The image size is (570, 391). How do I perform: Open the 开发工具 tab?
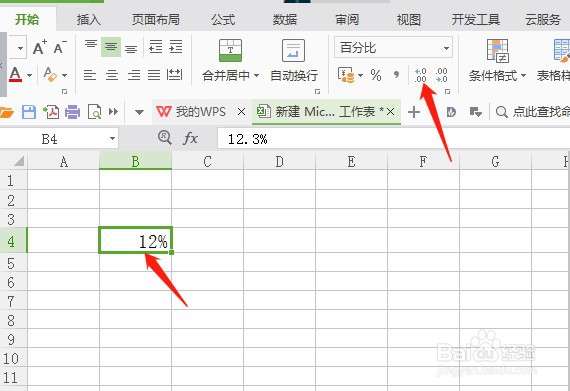[476, 20]
